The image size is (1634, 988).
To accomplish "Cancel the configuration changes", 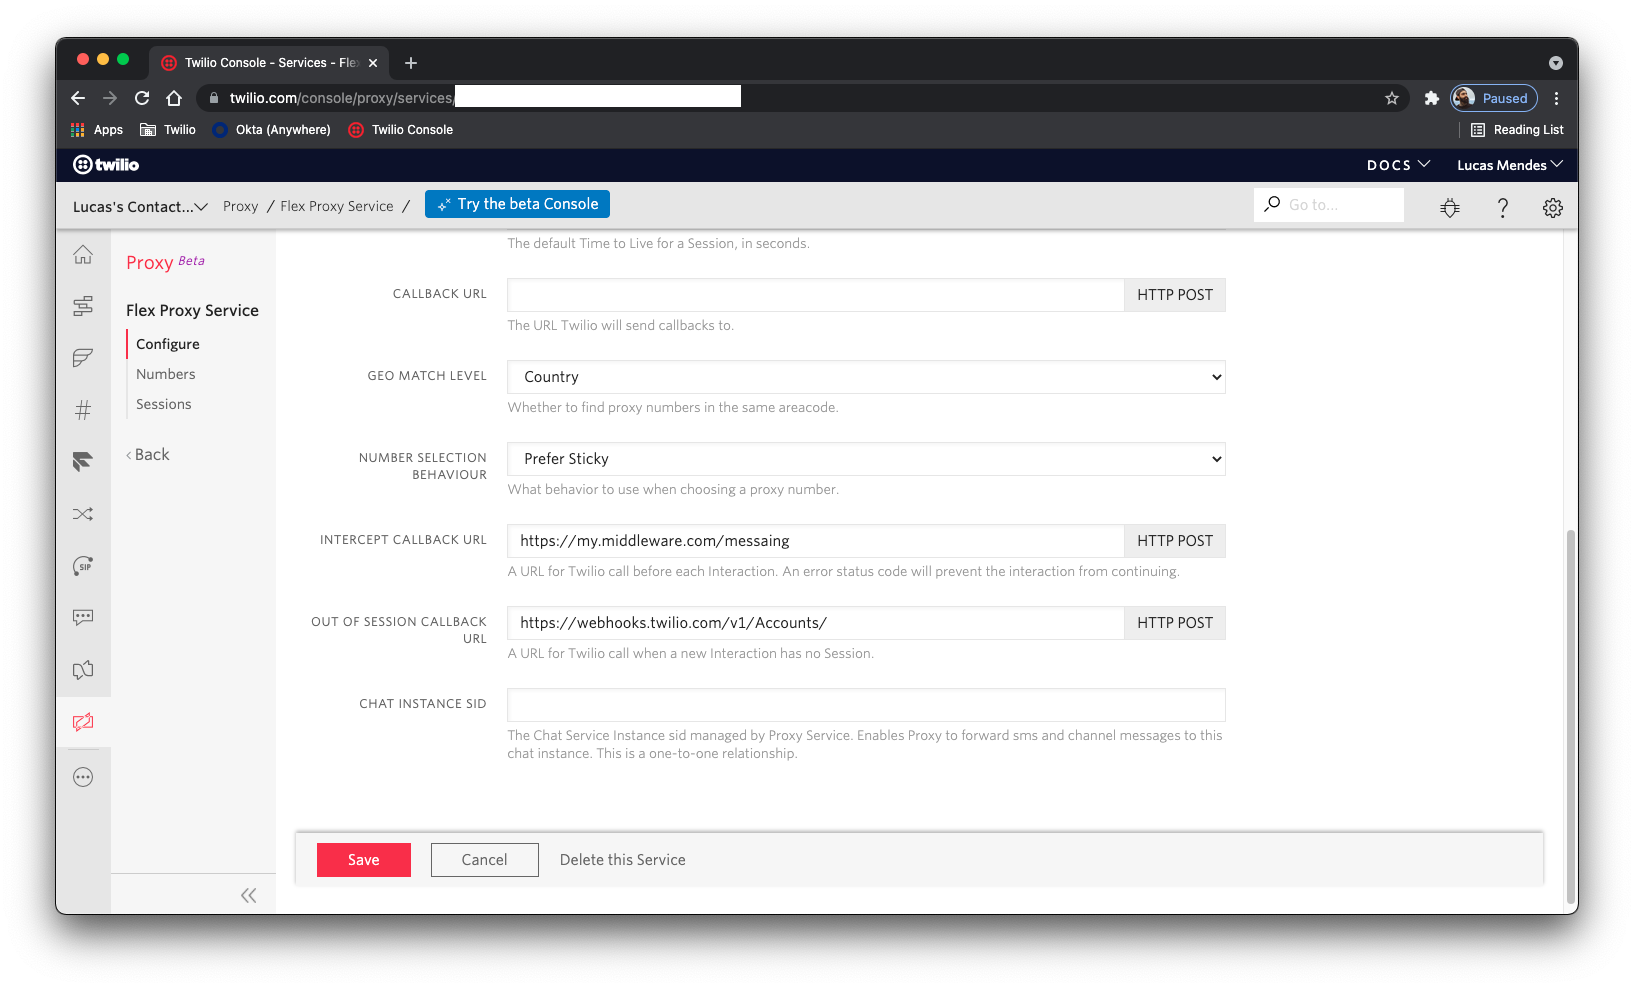I will (x=485, y=860).
